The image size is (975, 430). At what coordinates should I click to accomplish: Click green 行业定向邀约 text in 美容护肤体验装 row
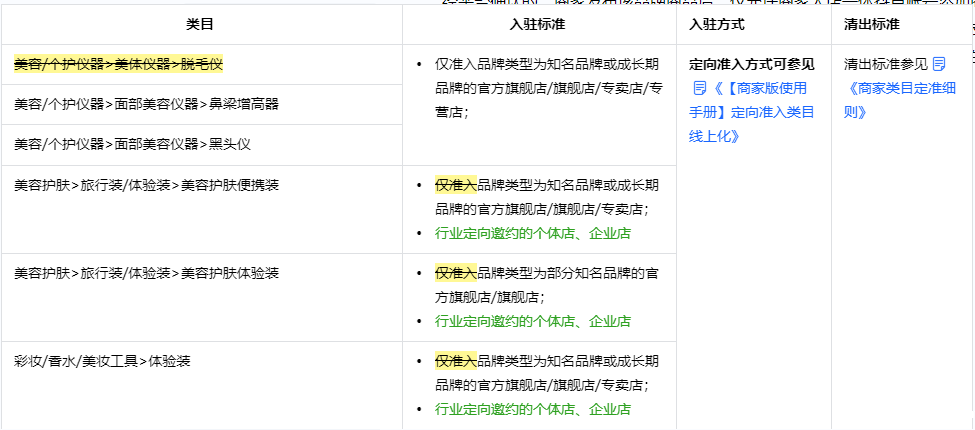click(533, 321)
